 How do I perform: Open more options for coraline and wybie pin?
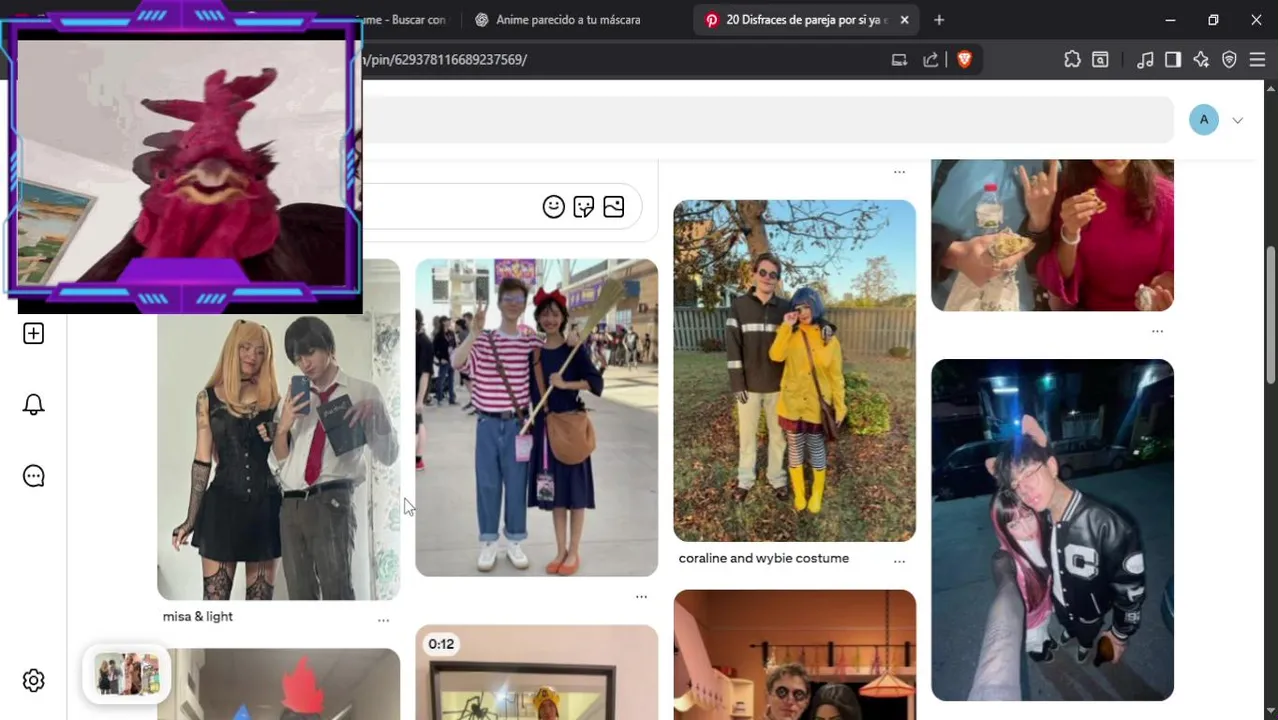pos(899,562)
